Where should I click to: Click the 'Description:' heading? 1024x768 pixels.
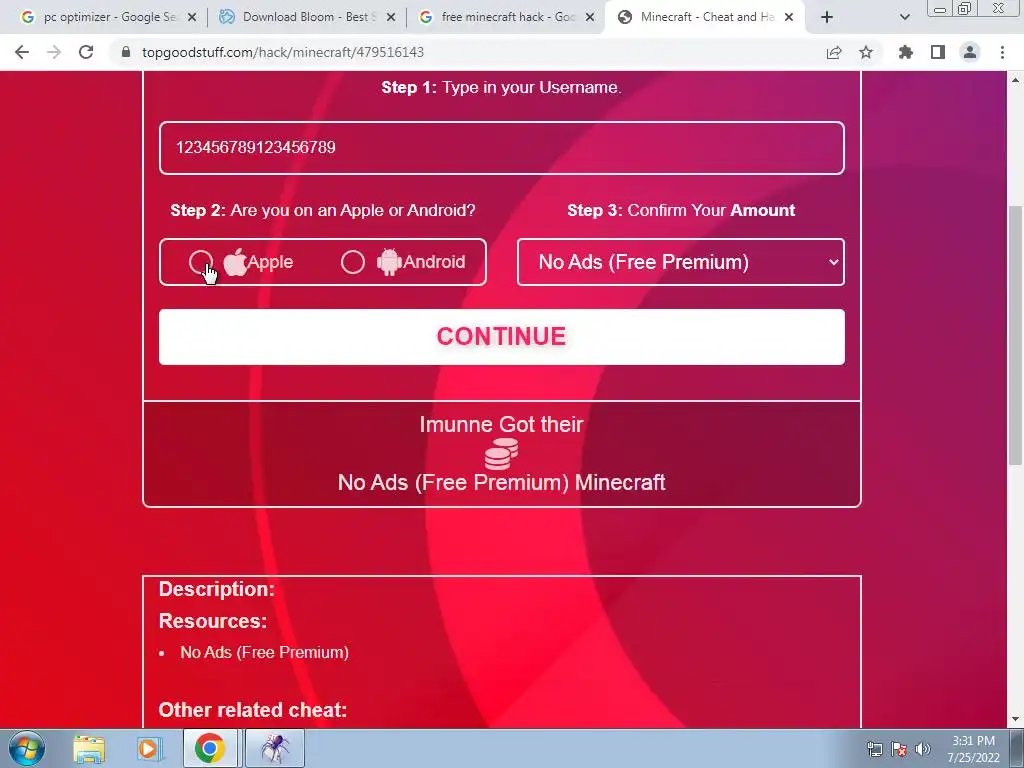coord(217,589)
